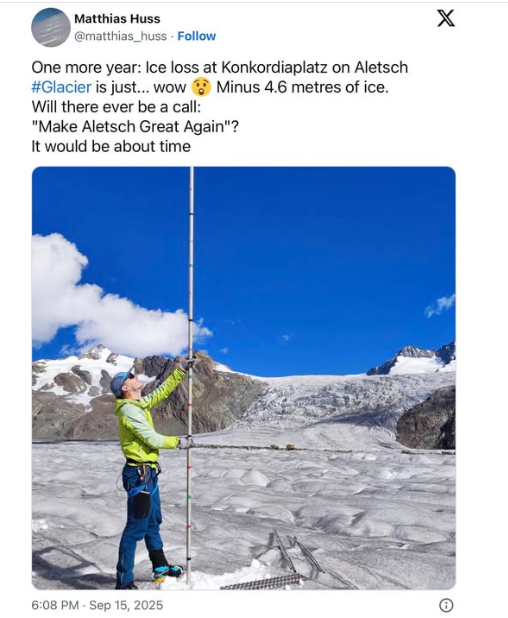Click the "Will there ever be a call" line

(116, 107)
